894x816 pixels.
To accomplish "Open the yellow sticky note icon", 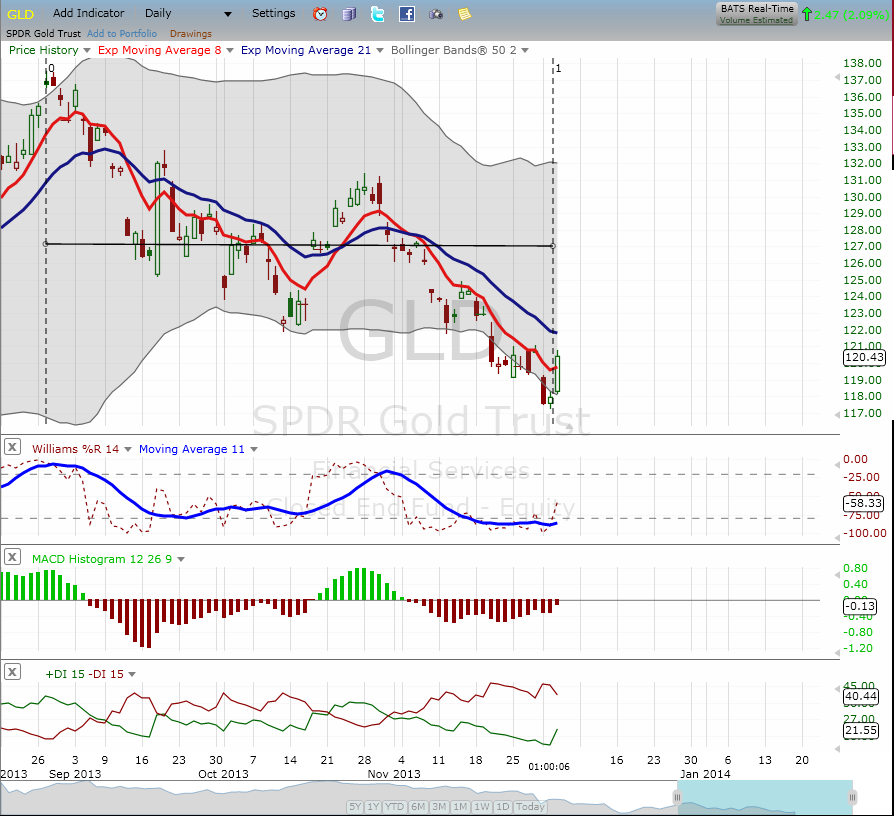I will point(465,14).
